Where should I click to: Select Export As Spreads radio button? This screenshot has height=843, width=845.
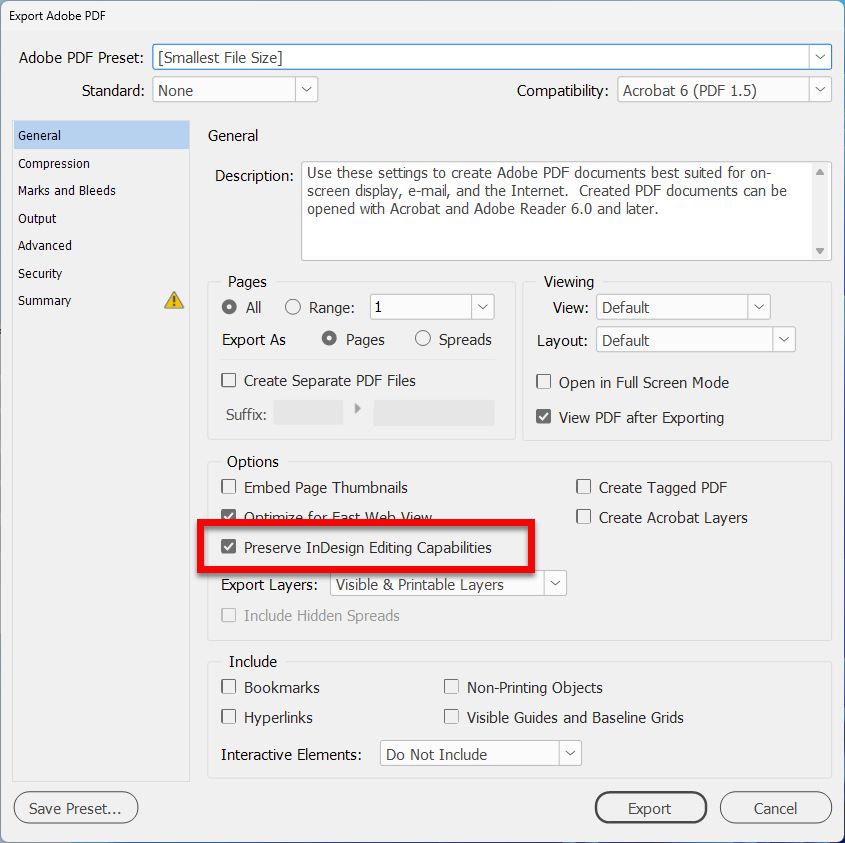422,338
